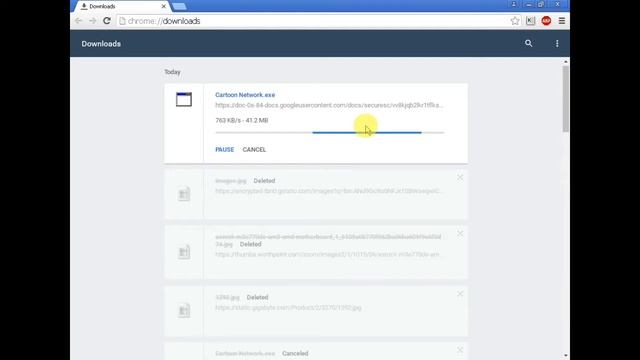Click the 'Deleted' label beside 1292.jpg
Viewport: 640px width, 360px height.
(x=257, y=297)
